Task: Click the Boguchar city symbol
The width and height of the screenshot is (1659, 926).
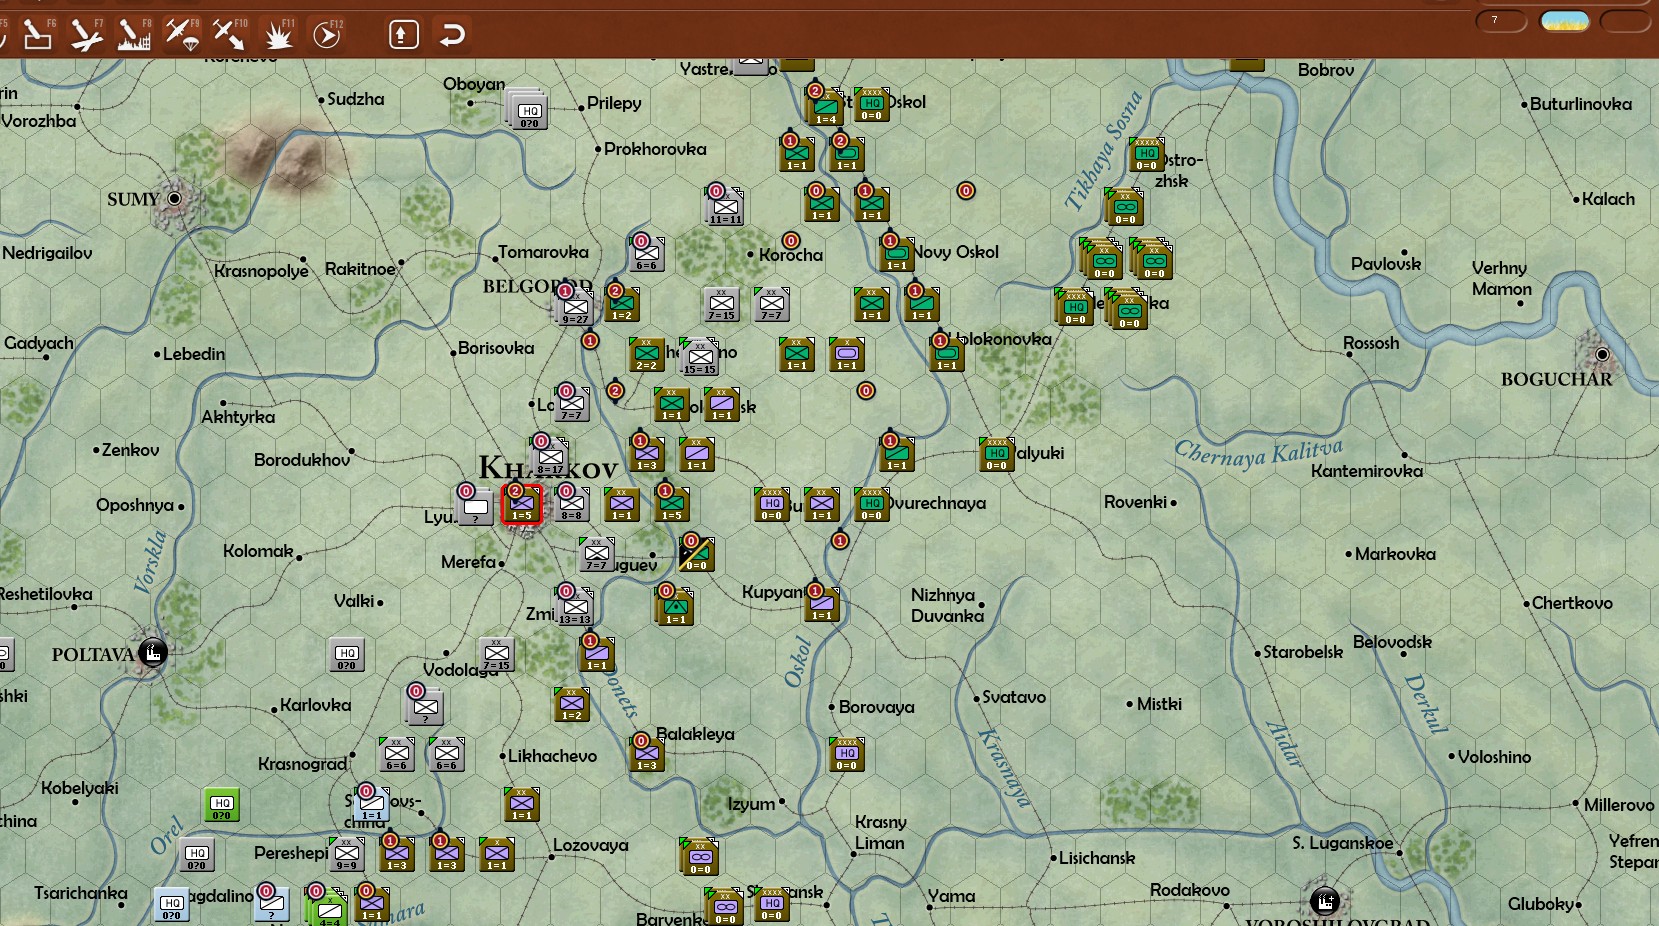Action: (x=1602, y=354)
